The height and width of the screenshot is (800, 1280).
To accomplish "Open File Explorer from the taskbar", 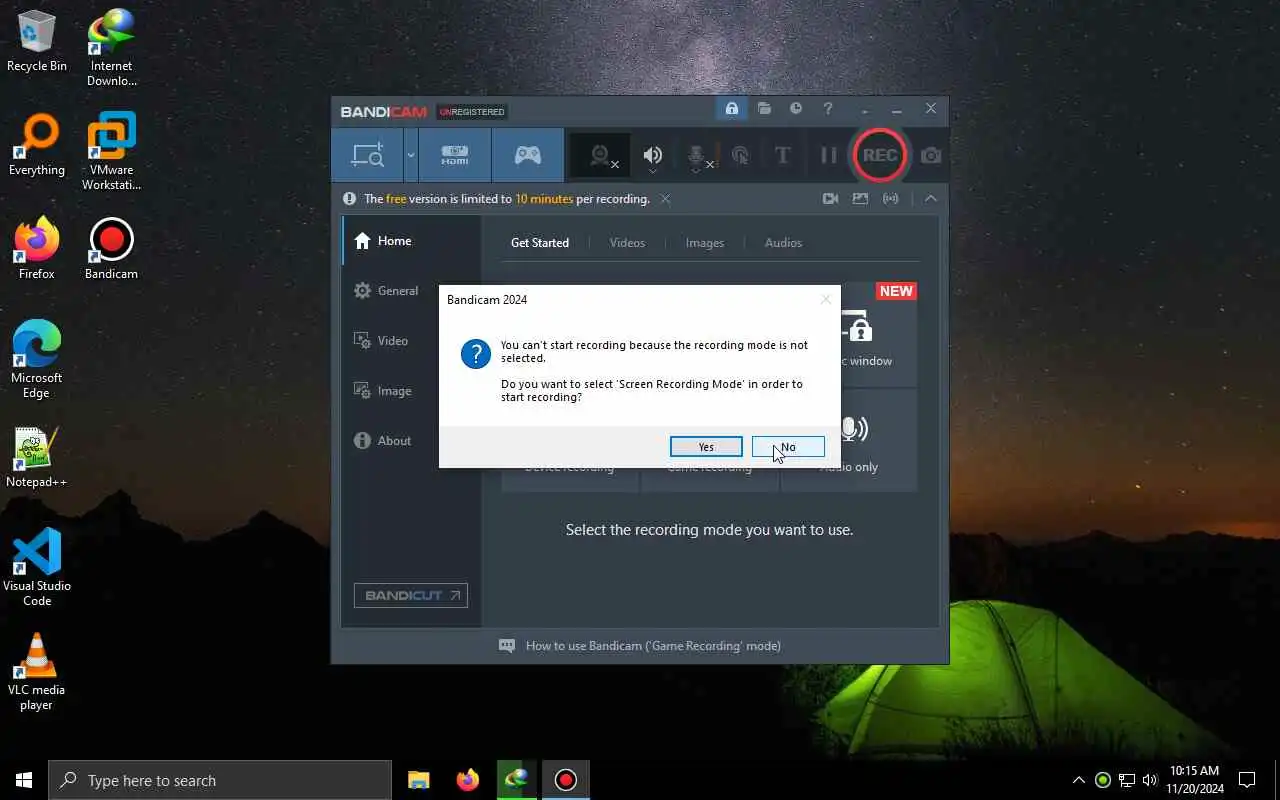I will pyautogui.click(x=418, y=780).
